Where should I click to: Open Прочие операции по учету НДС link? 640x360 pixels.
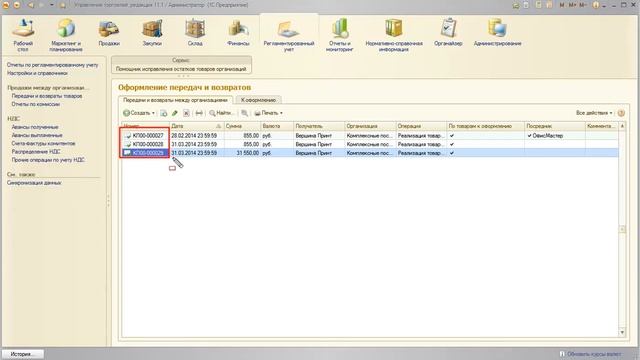pyautogui.click(x=48, y=160)
